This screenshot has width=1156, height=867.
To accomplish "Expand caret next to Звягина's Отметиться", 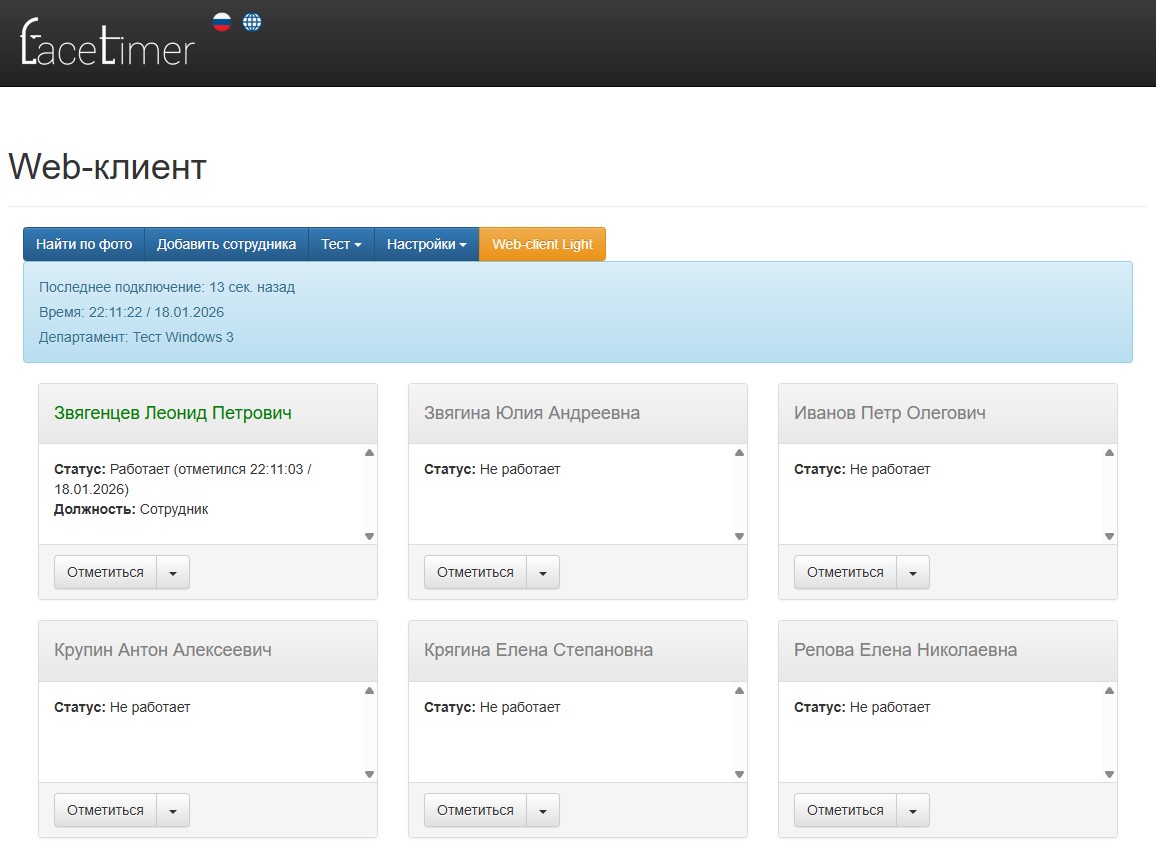I will click(x=543, y=573).
